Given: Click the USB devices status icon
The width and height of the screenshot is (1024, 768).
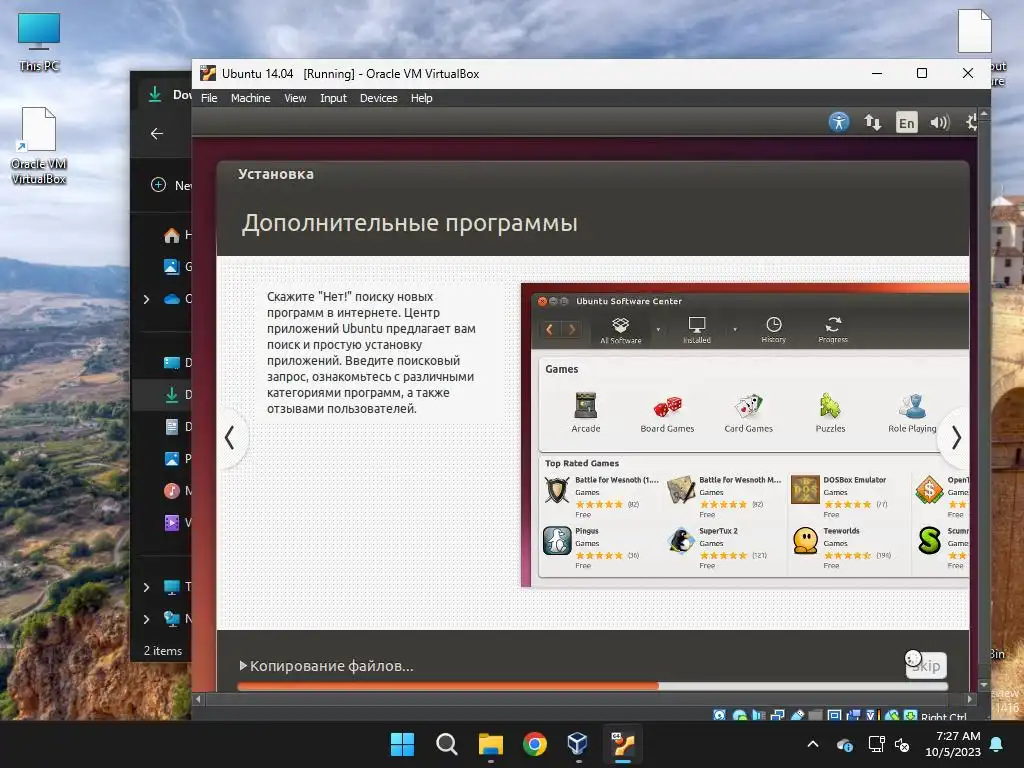Looking at the screenshot, I should pyautogui.click(x=797, y=715).
